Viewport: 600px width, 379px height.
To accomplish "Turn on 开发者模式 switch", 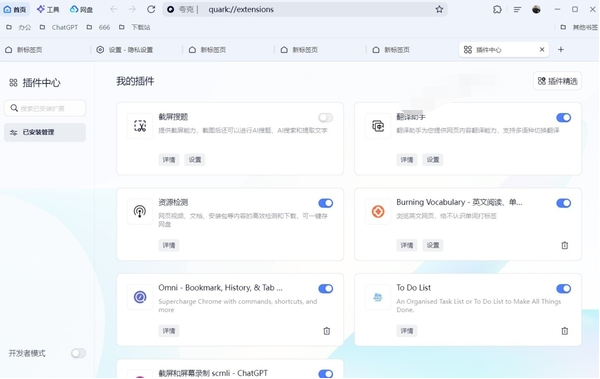I will [x=78, y=353].
